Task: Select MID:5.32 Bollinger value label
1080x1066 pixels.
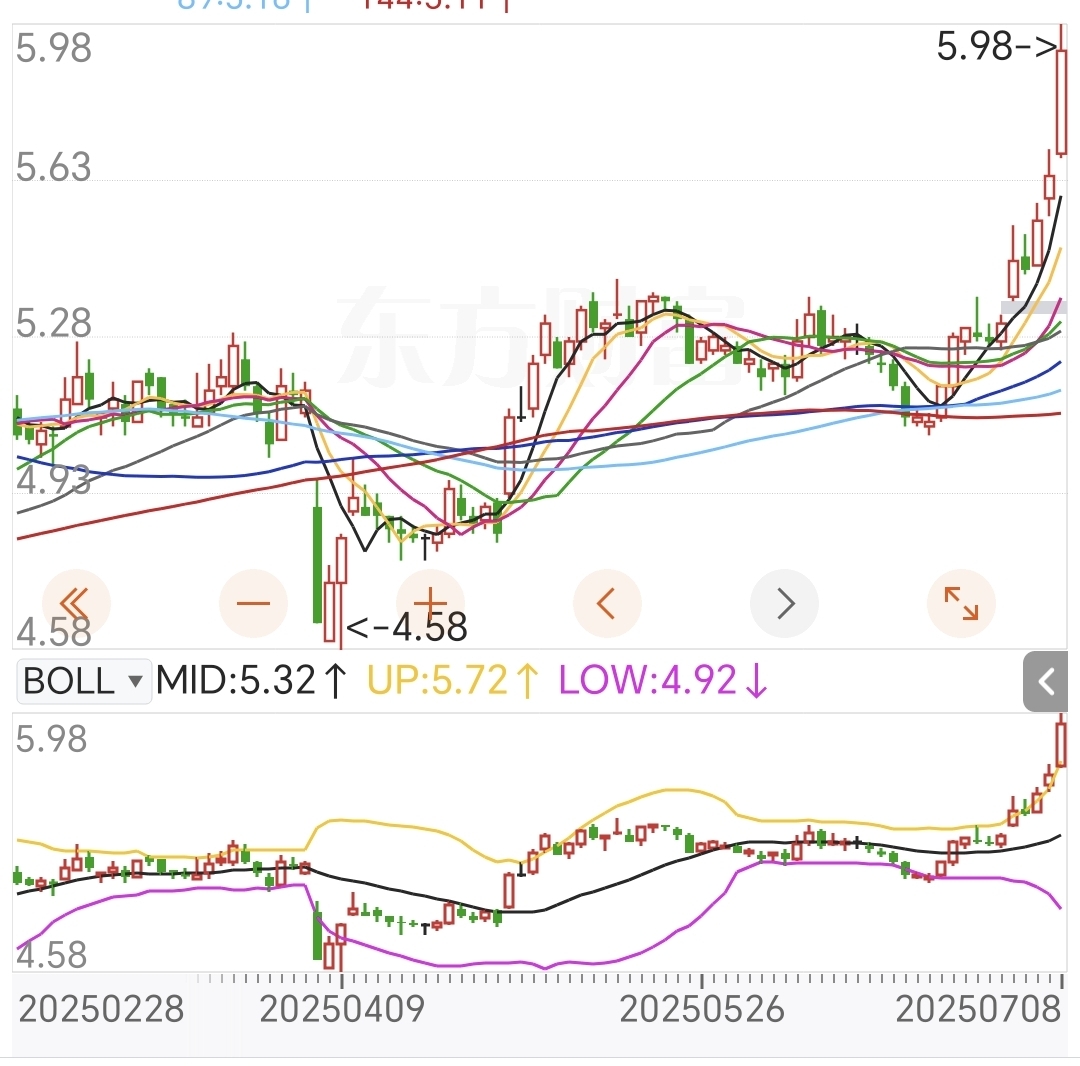Action: [x=251, y=680]
